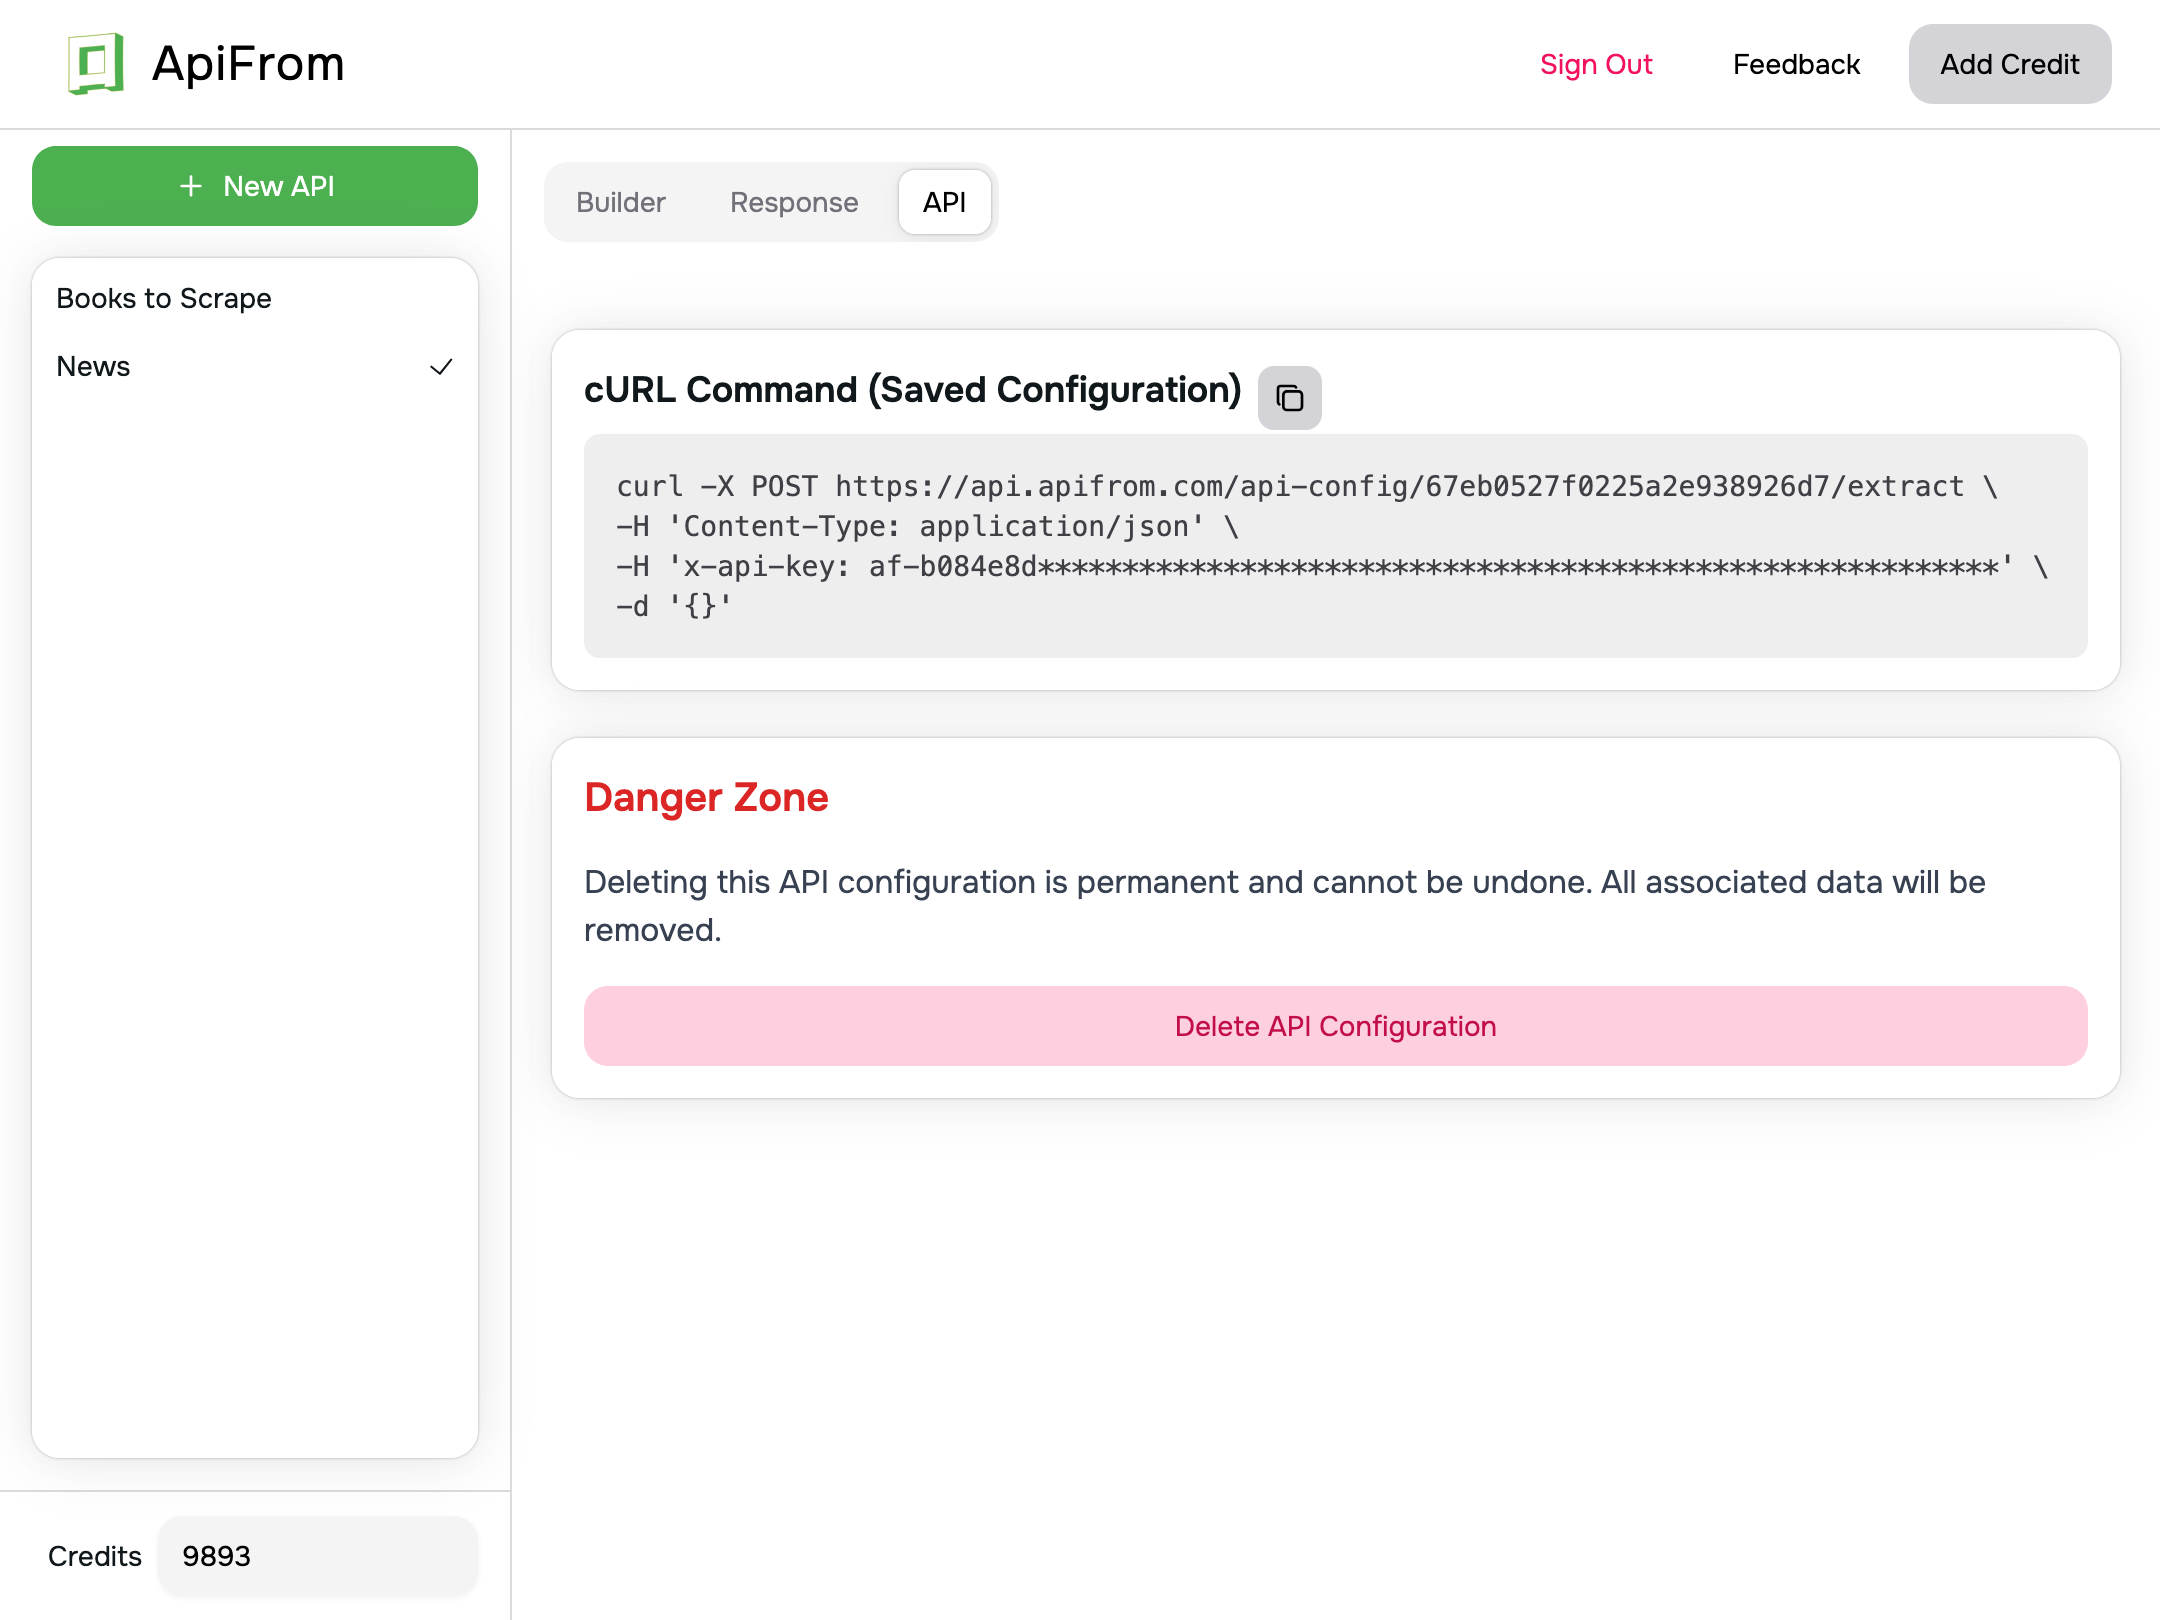Sign out of the account
The height and width of the screenshot is (1620, 2160).
(x=1596, y=64)
